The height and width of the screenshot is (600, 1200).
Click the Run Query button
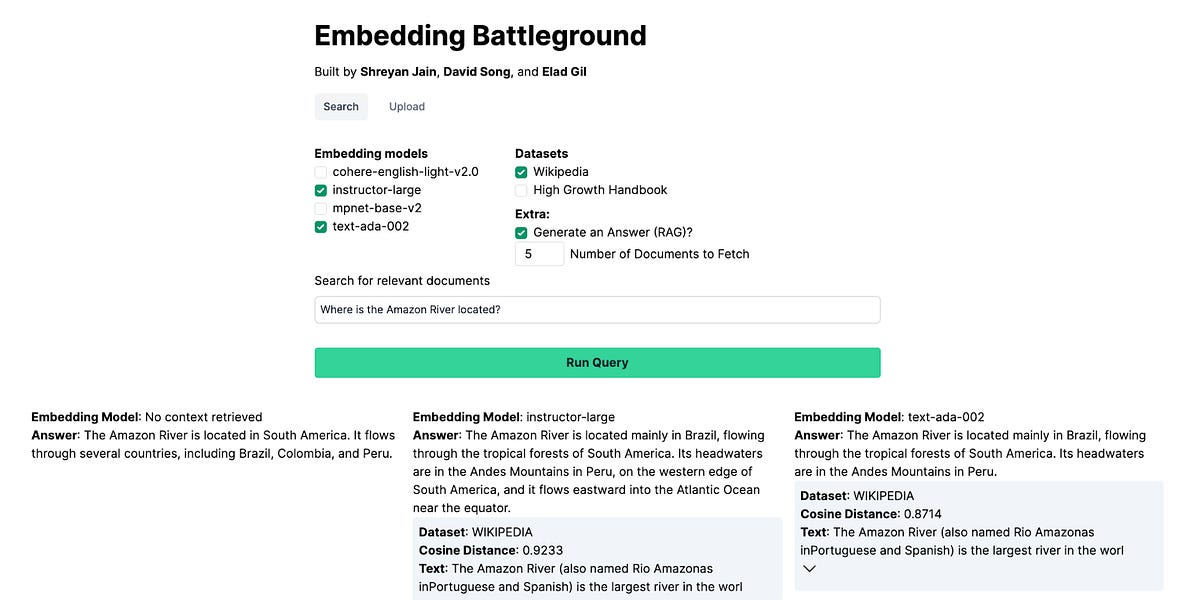(x=597, y=362)
